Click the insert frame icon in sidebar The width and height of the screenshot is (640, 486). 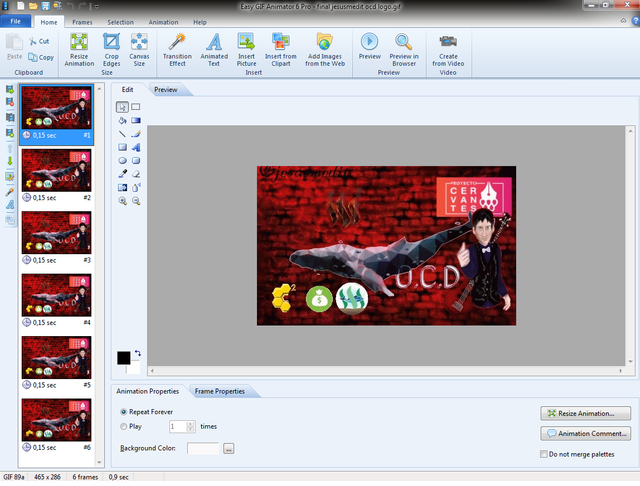[10, 89]
